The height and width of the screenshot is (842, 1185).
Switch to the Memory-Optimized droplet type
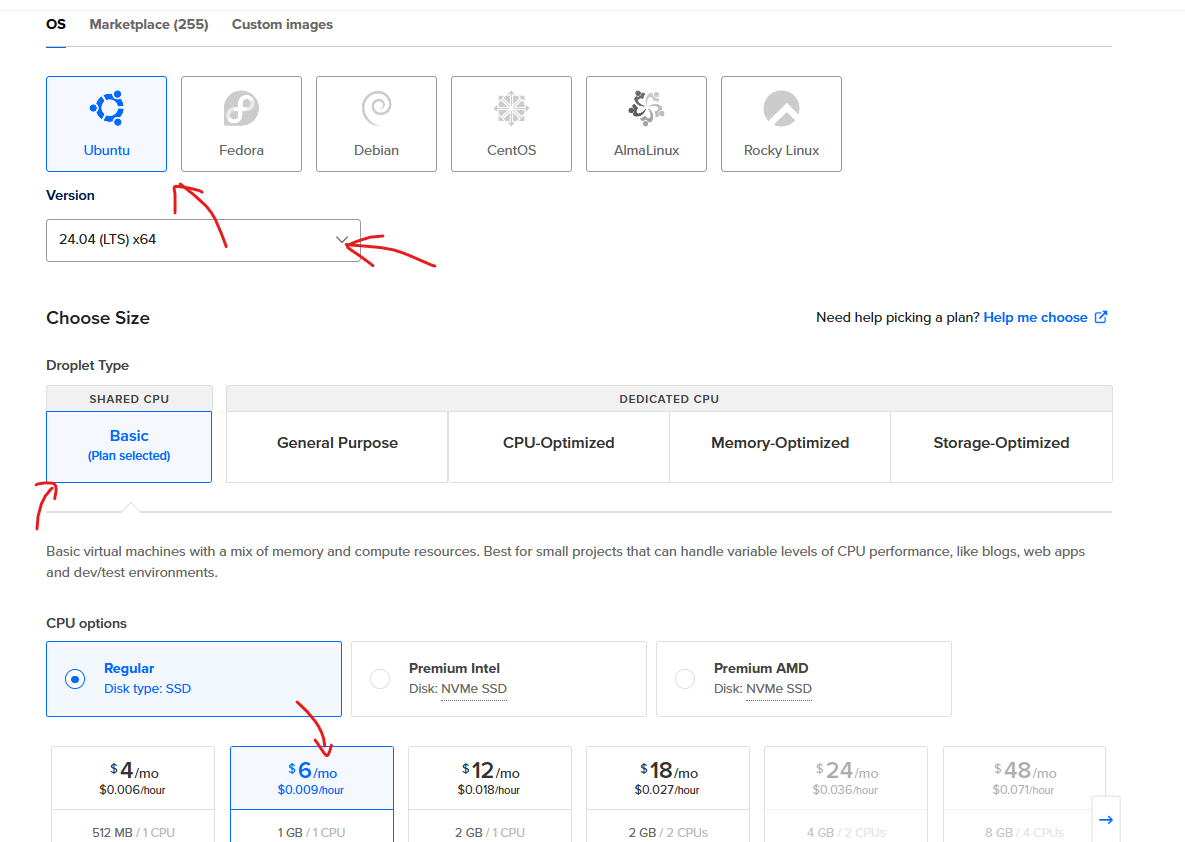click(779, 442)
